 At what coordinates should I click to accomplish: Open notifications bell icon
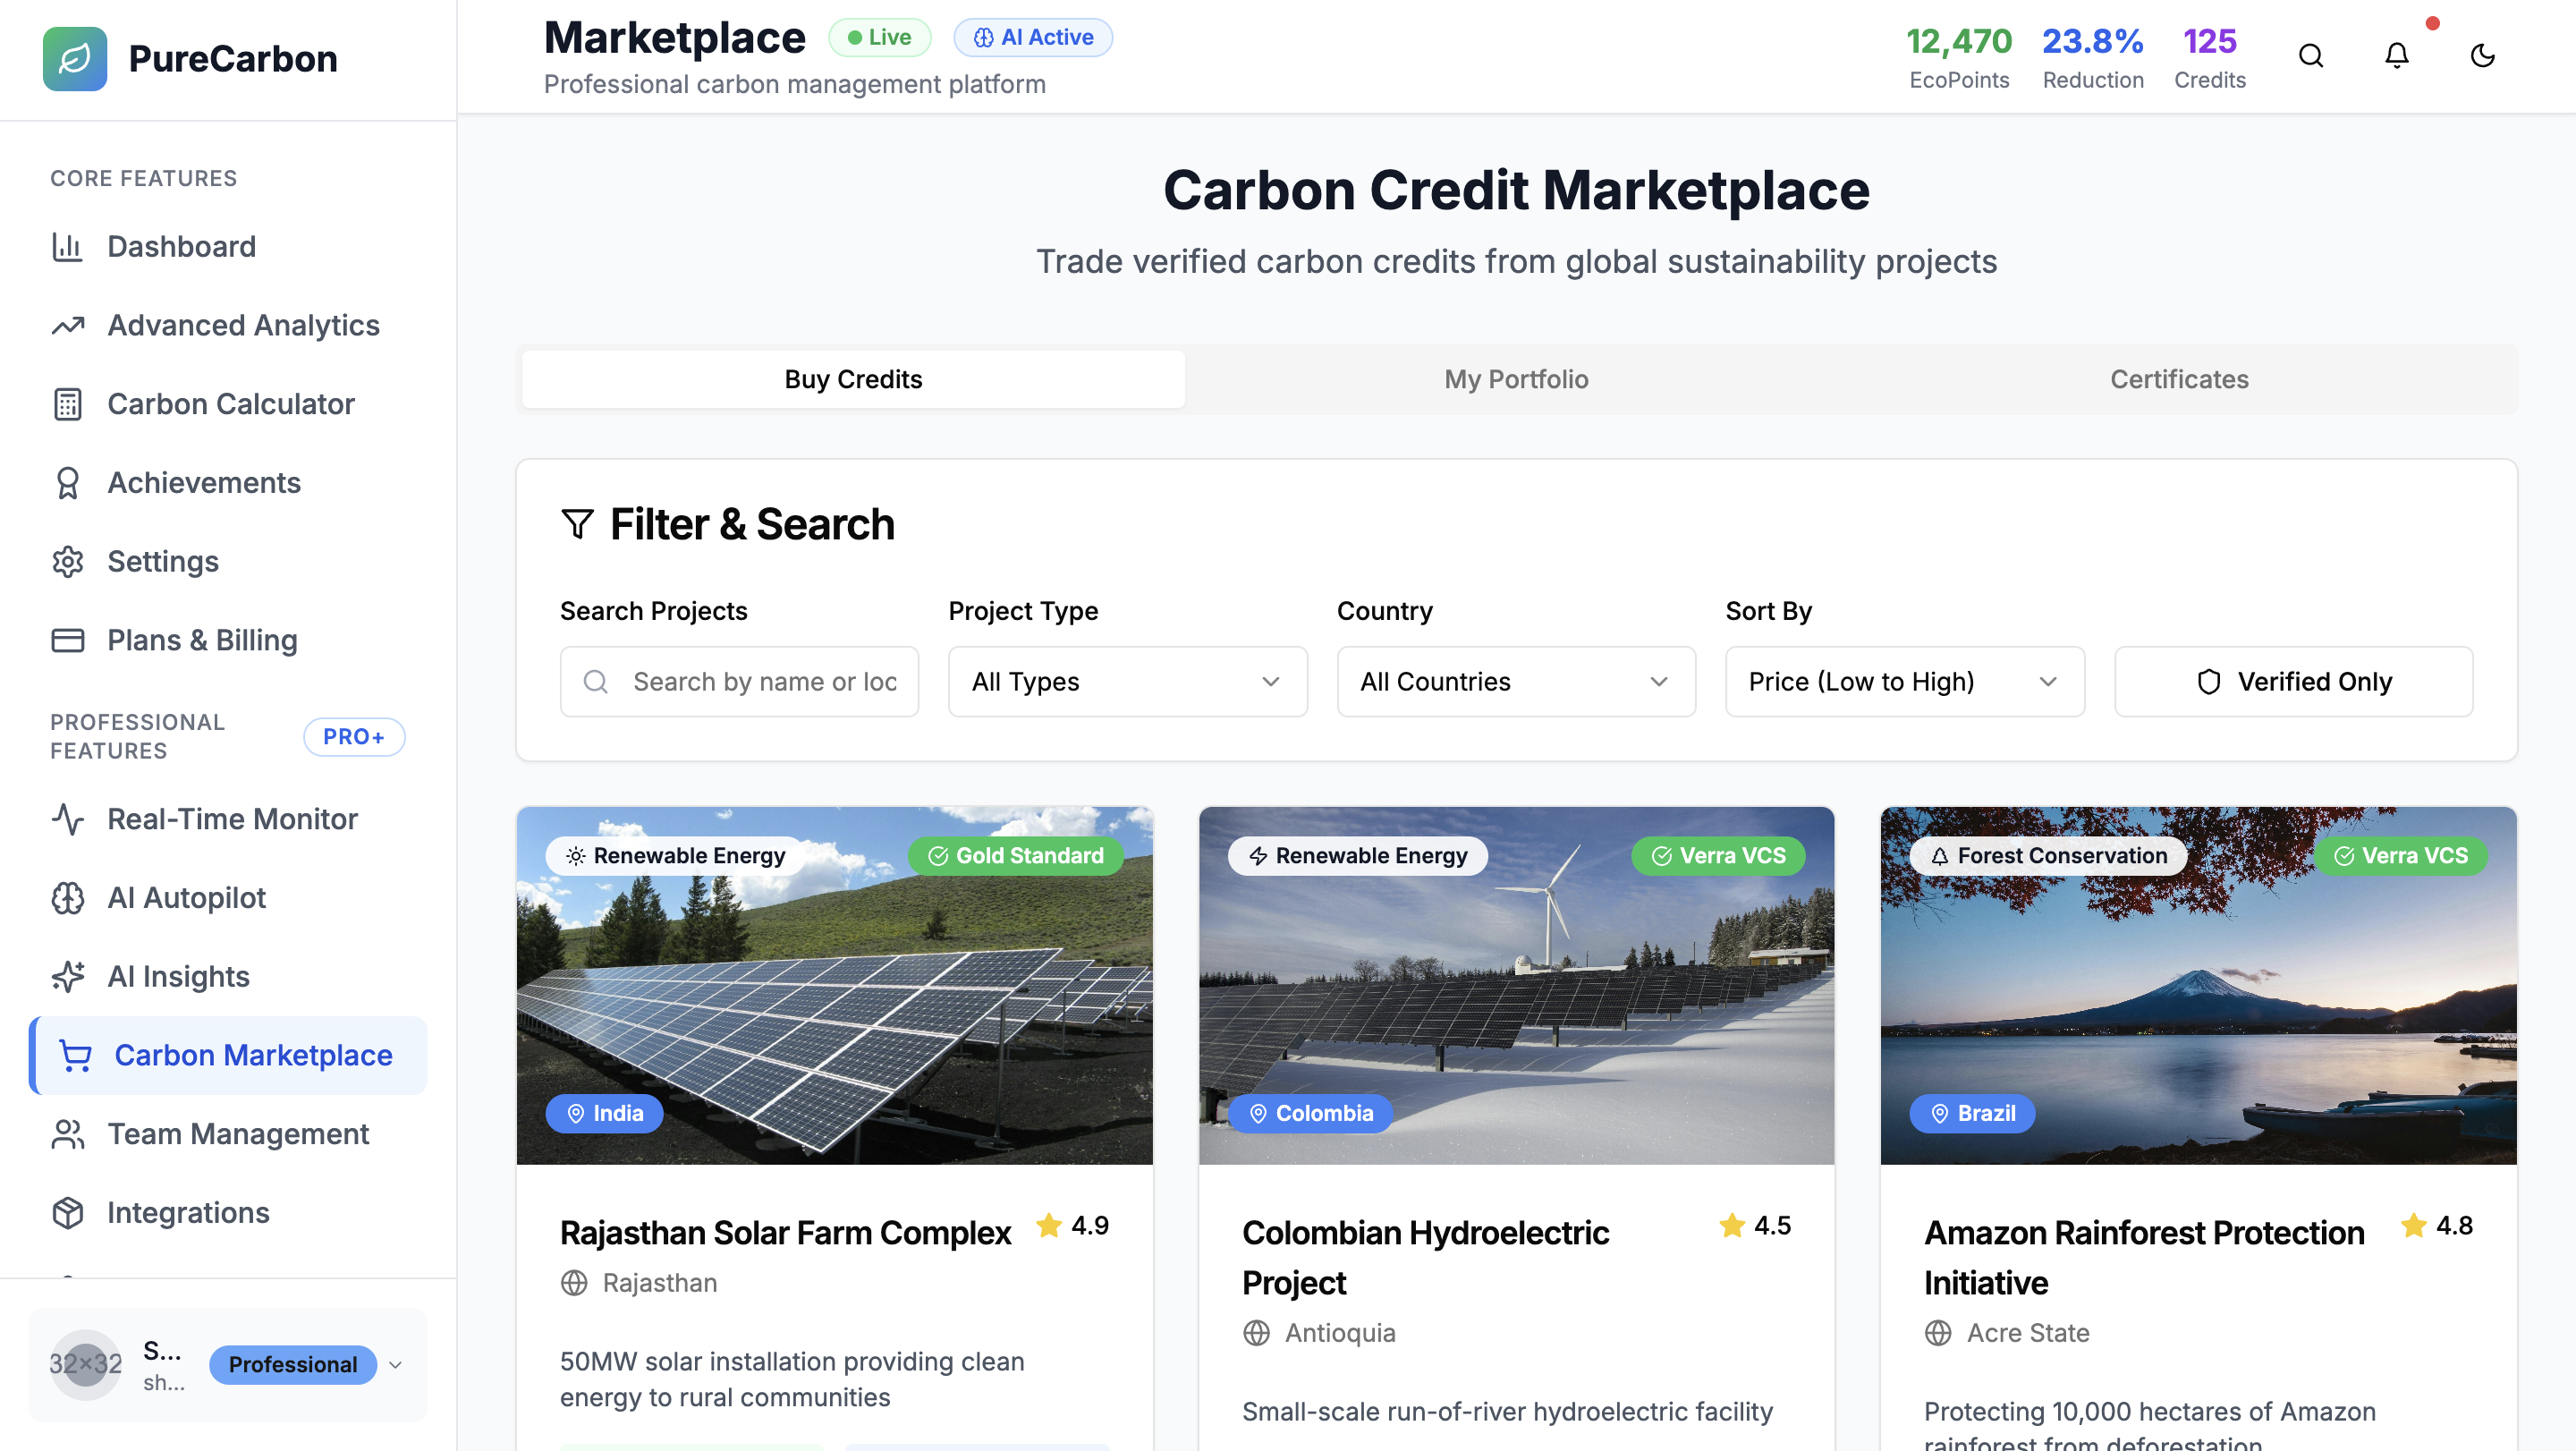[2396, 56]
